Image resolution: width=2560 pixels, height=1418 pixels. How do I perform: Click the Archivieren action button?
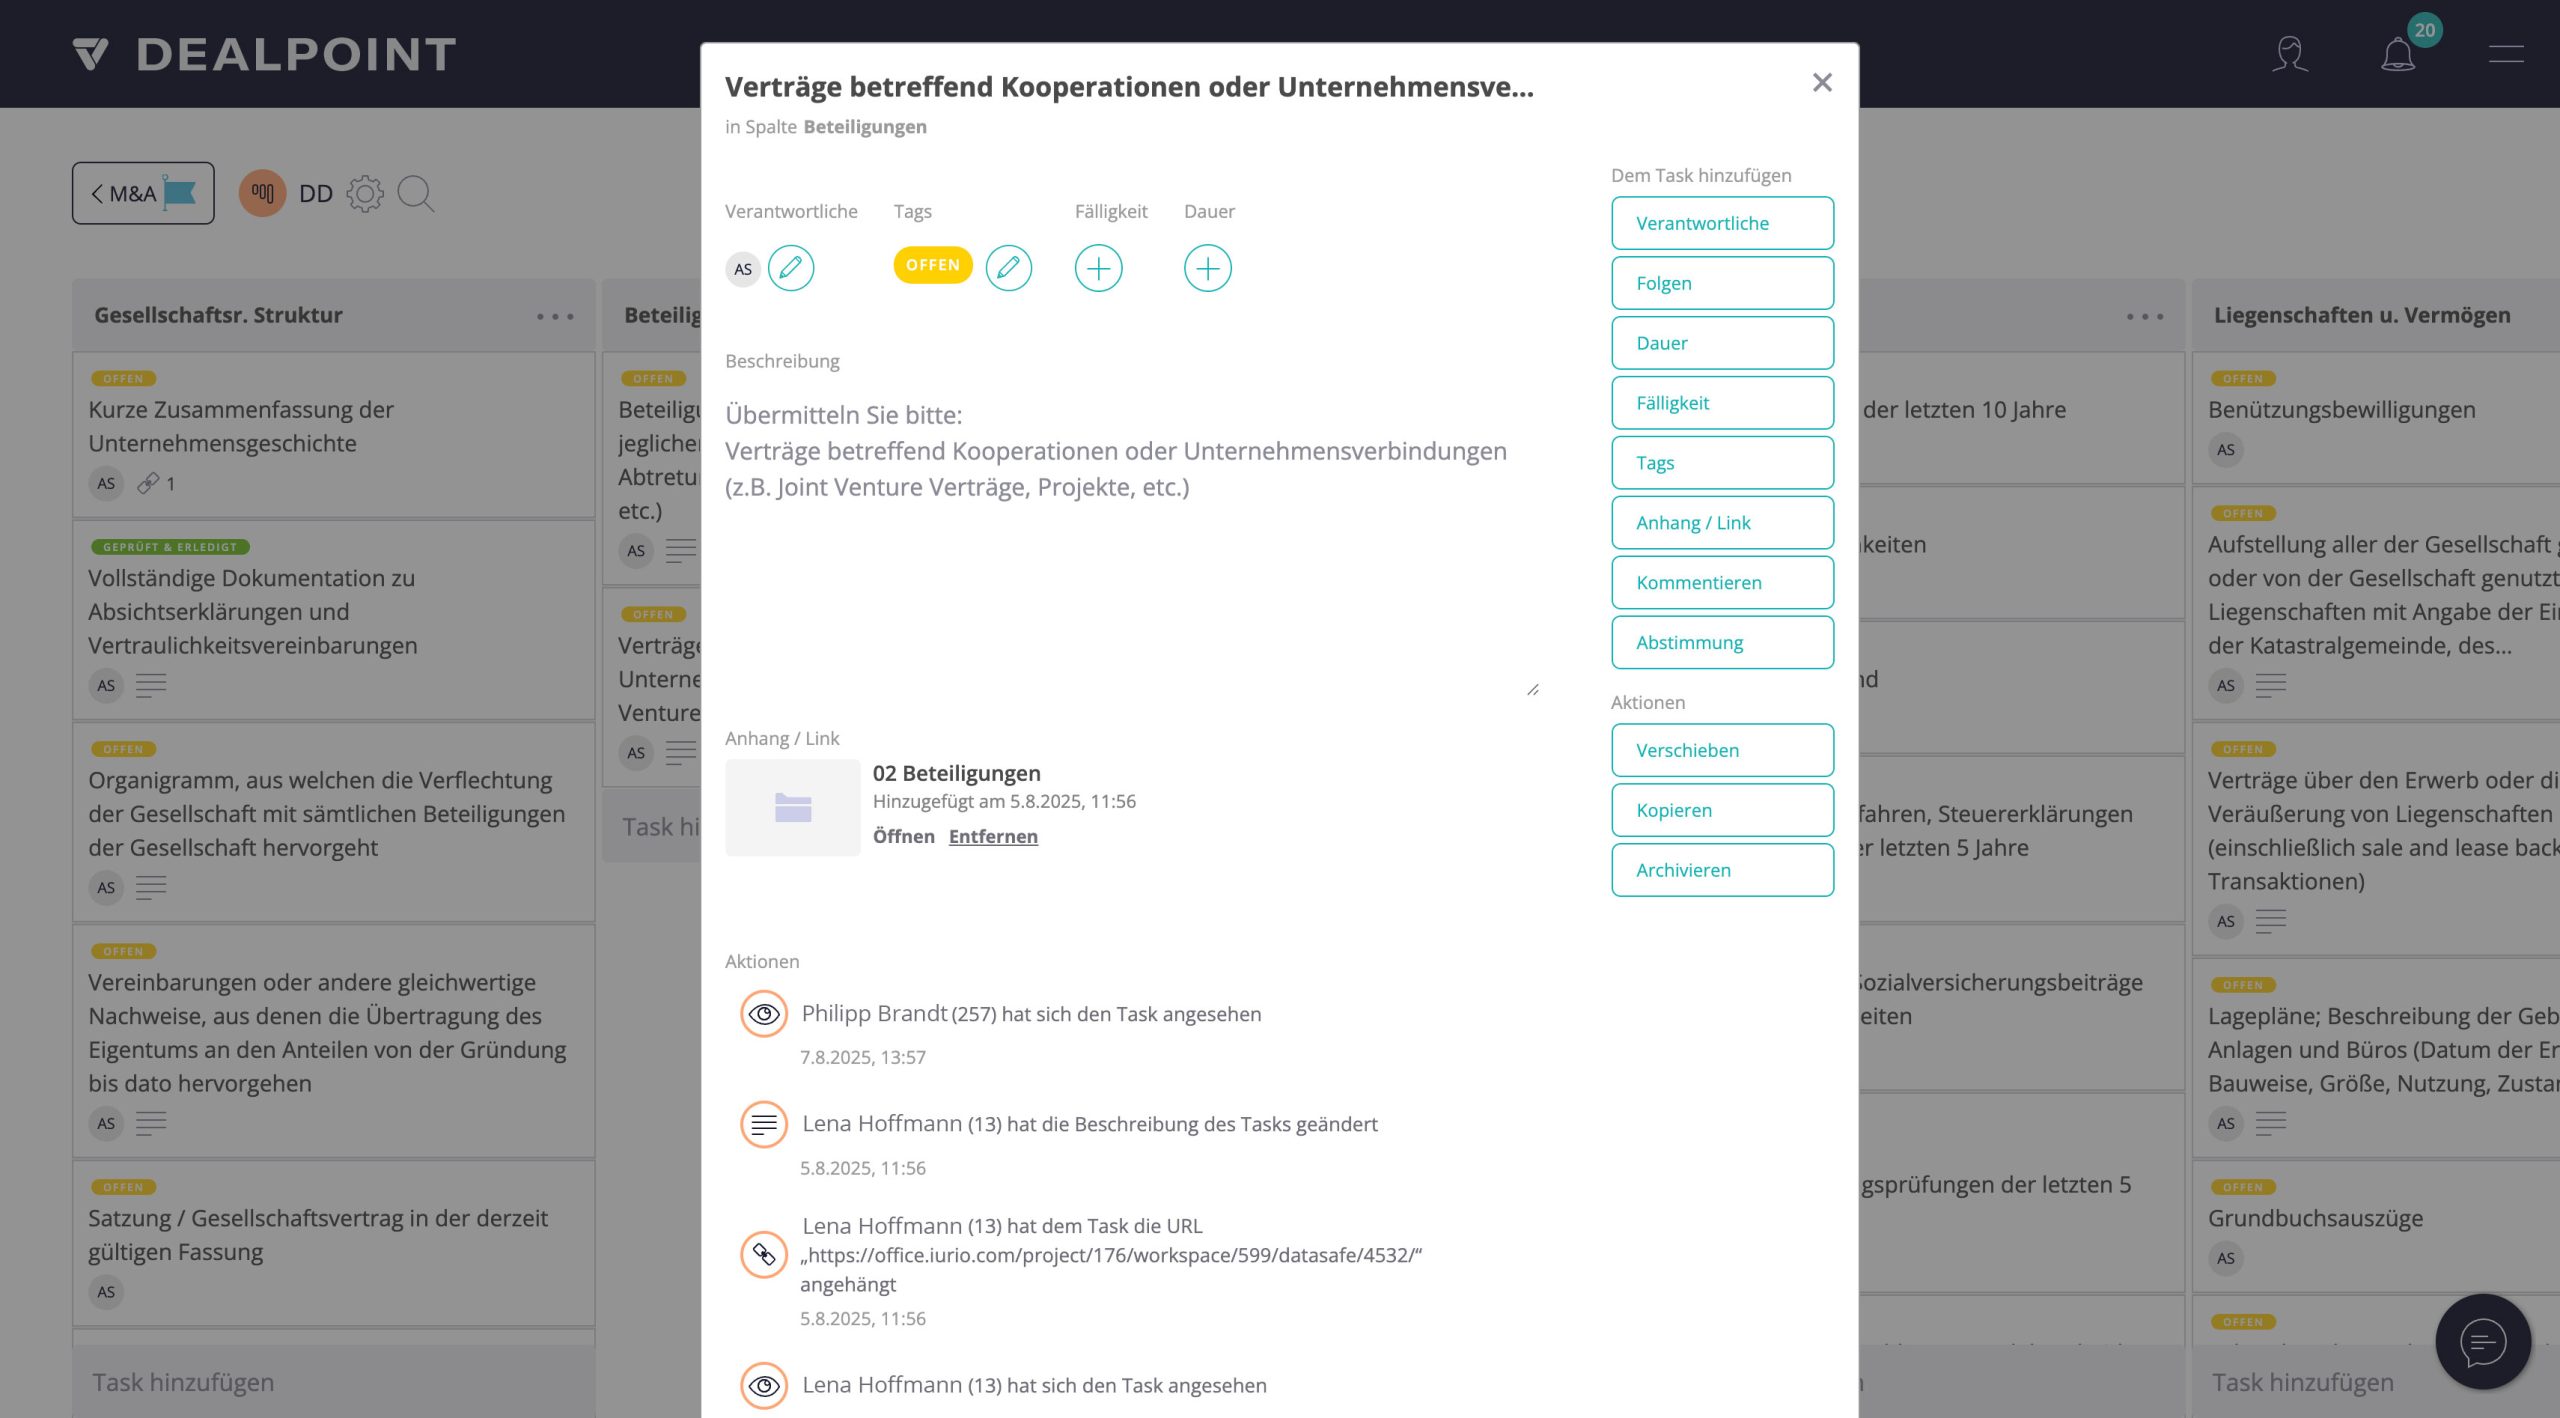1722,870
